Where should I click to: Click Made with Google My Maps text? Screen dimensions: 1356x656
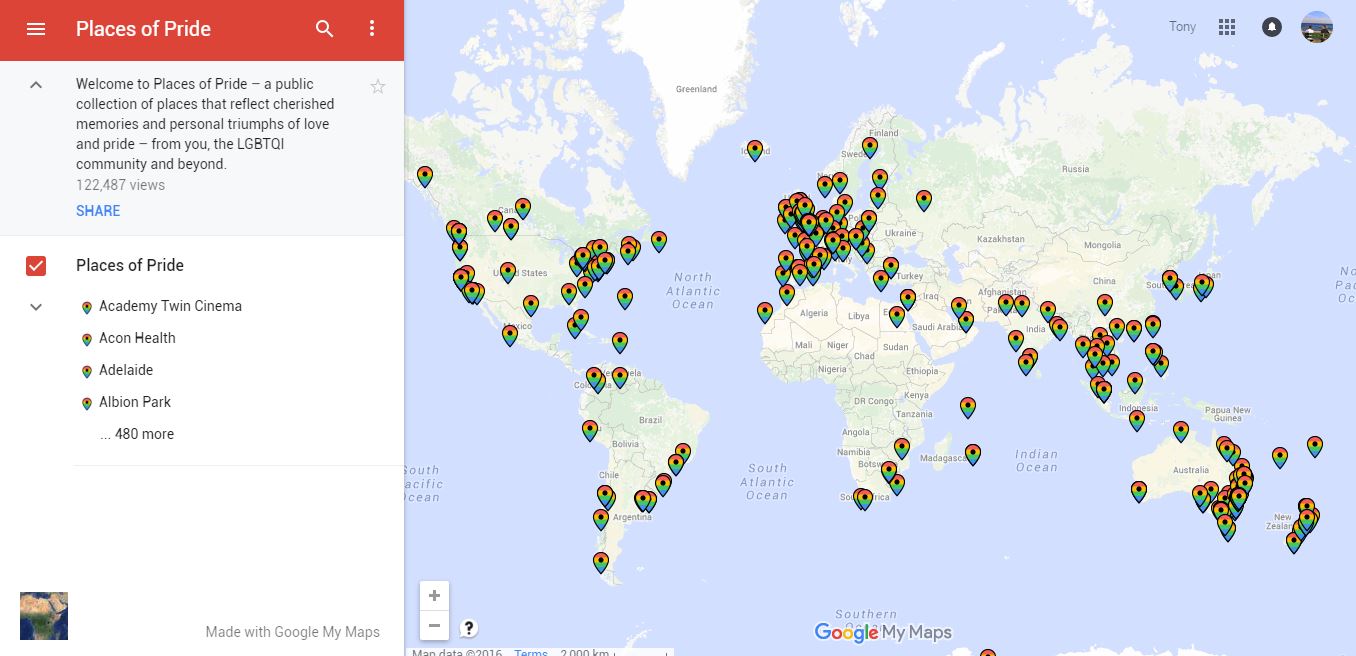[293, 631]
